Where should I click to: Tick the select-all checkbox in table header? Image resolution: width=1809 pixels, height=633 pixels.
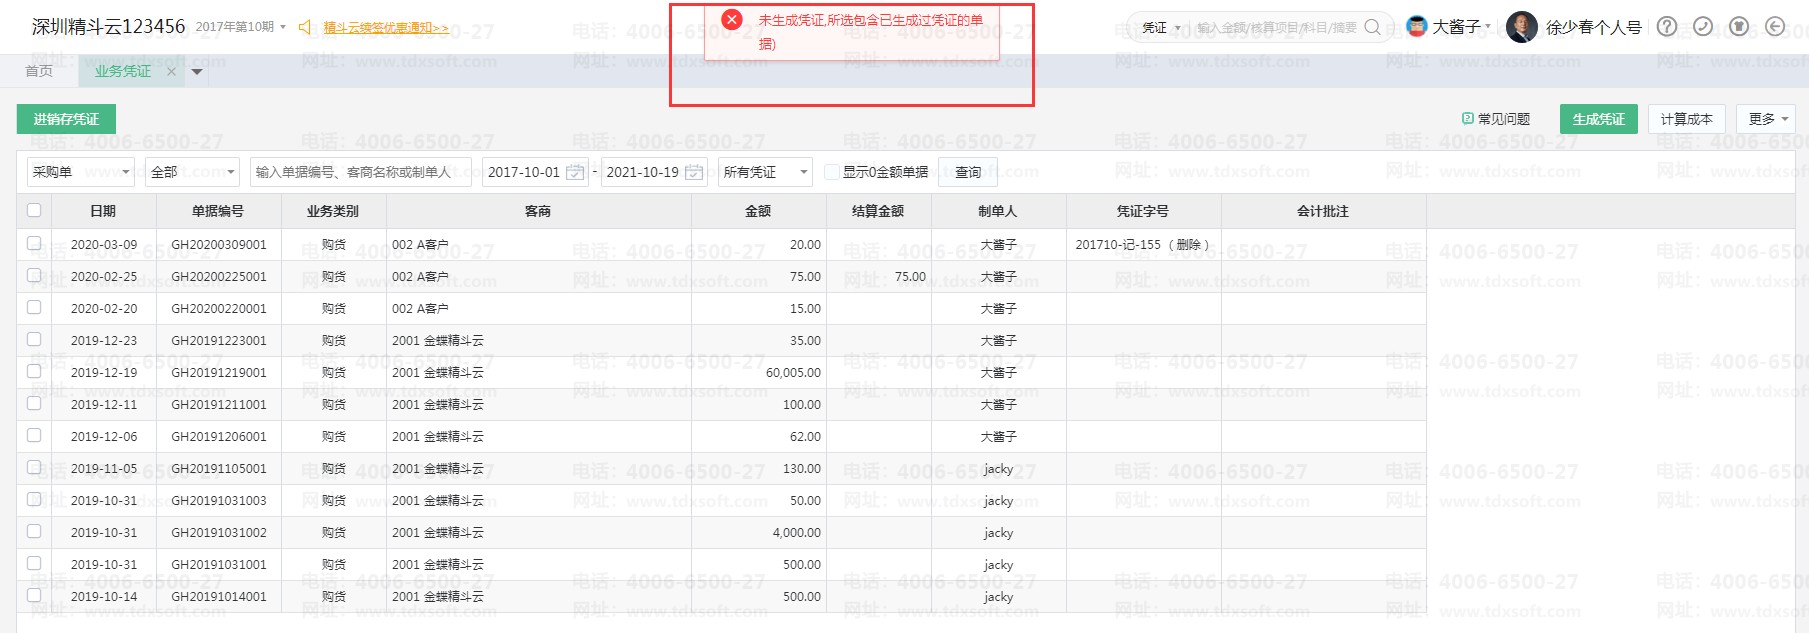click(x=34, y=210)
